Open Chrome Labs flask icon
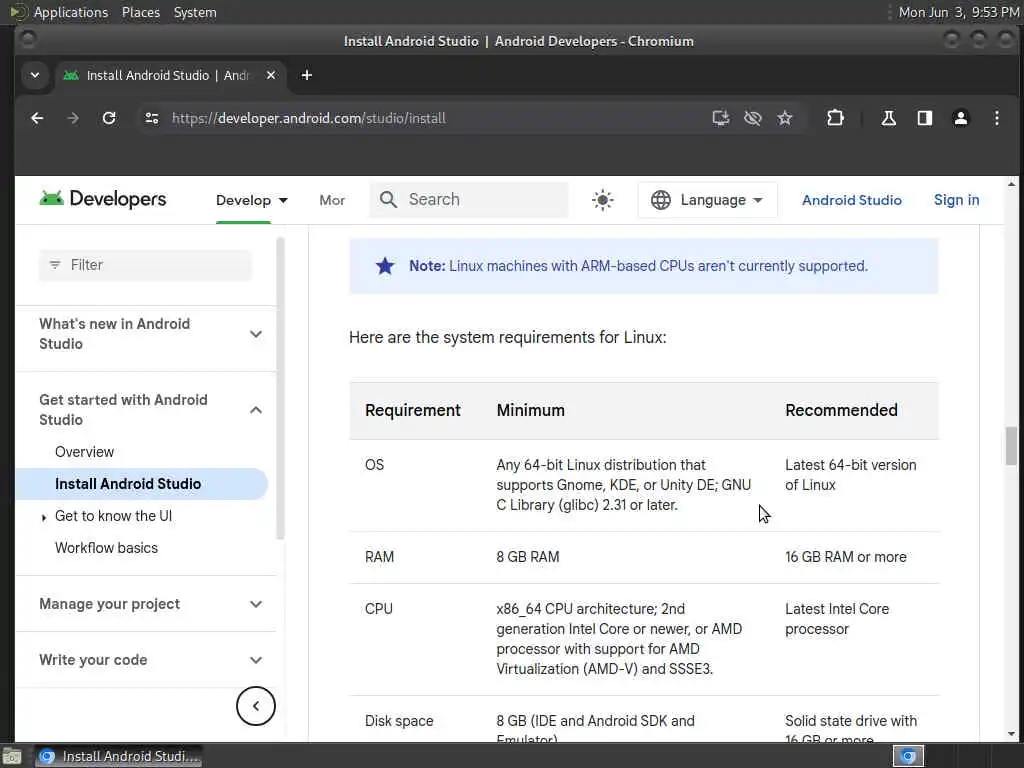The width and height of the screenshot is (1024, 768). 888,118
